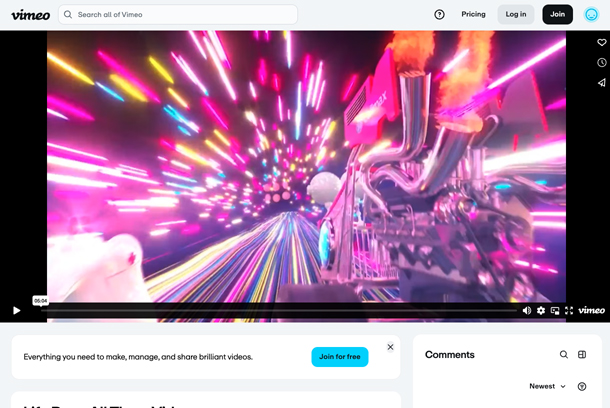The height and width of the screenshot is (408, 610).
Task: Click the 'Everything you need to make' banner text
Action: [138, 357]
